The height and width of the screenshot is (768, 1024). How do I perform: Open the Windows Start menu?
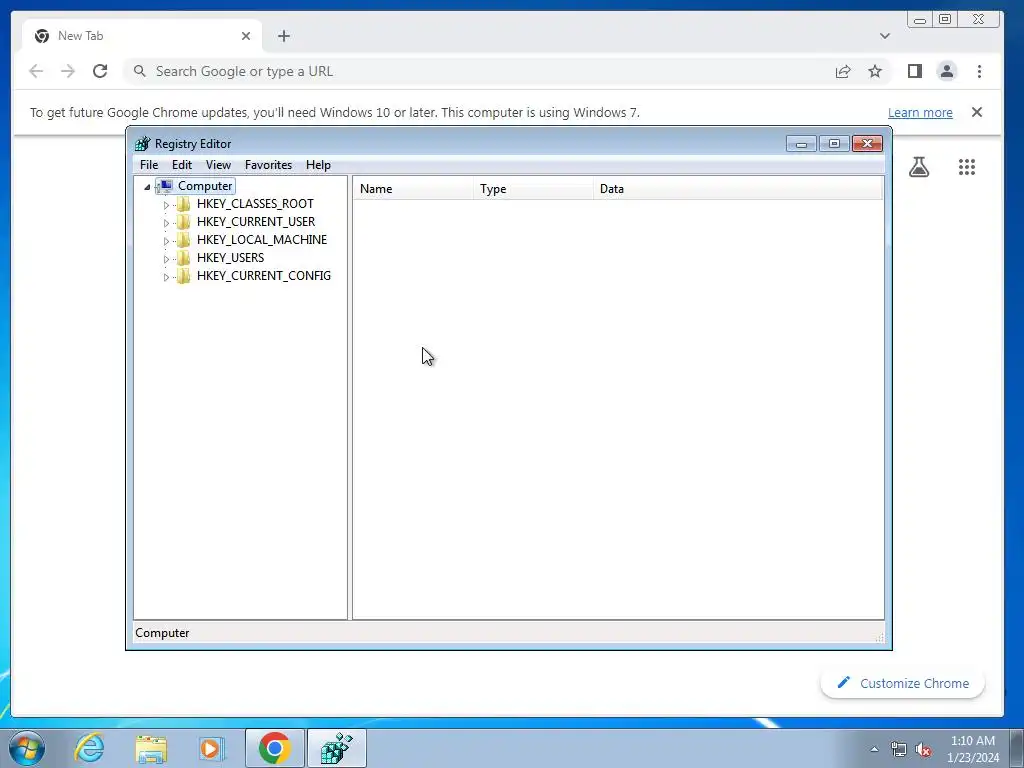click(x=27, y=748)
